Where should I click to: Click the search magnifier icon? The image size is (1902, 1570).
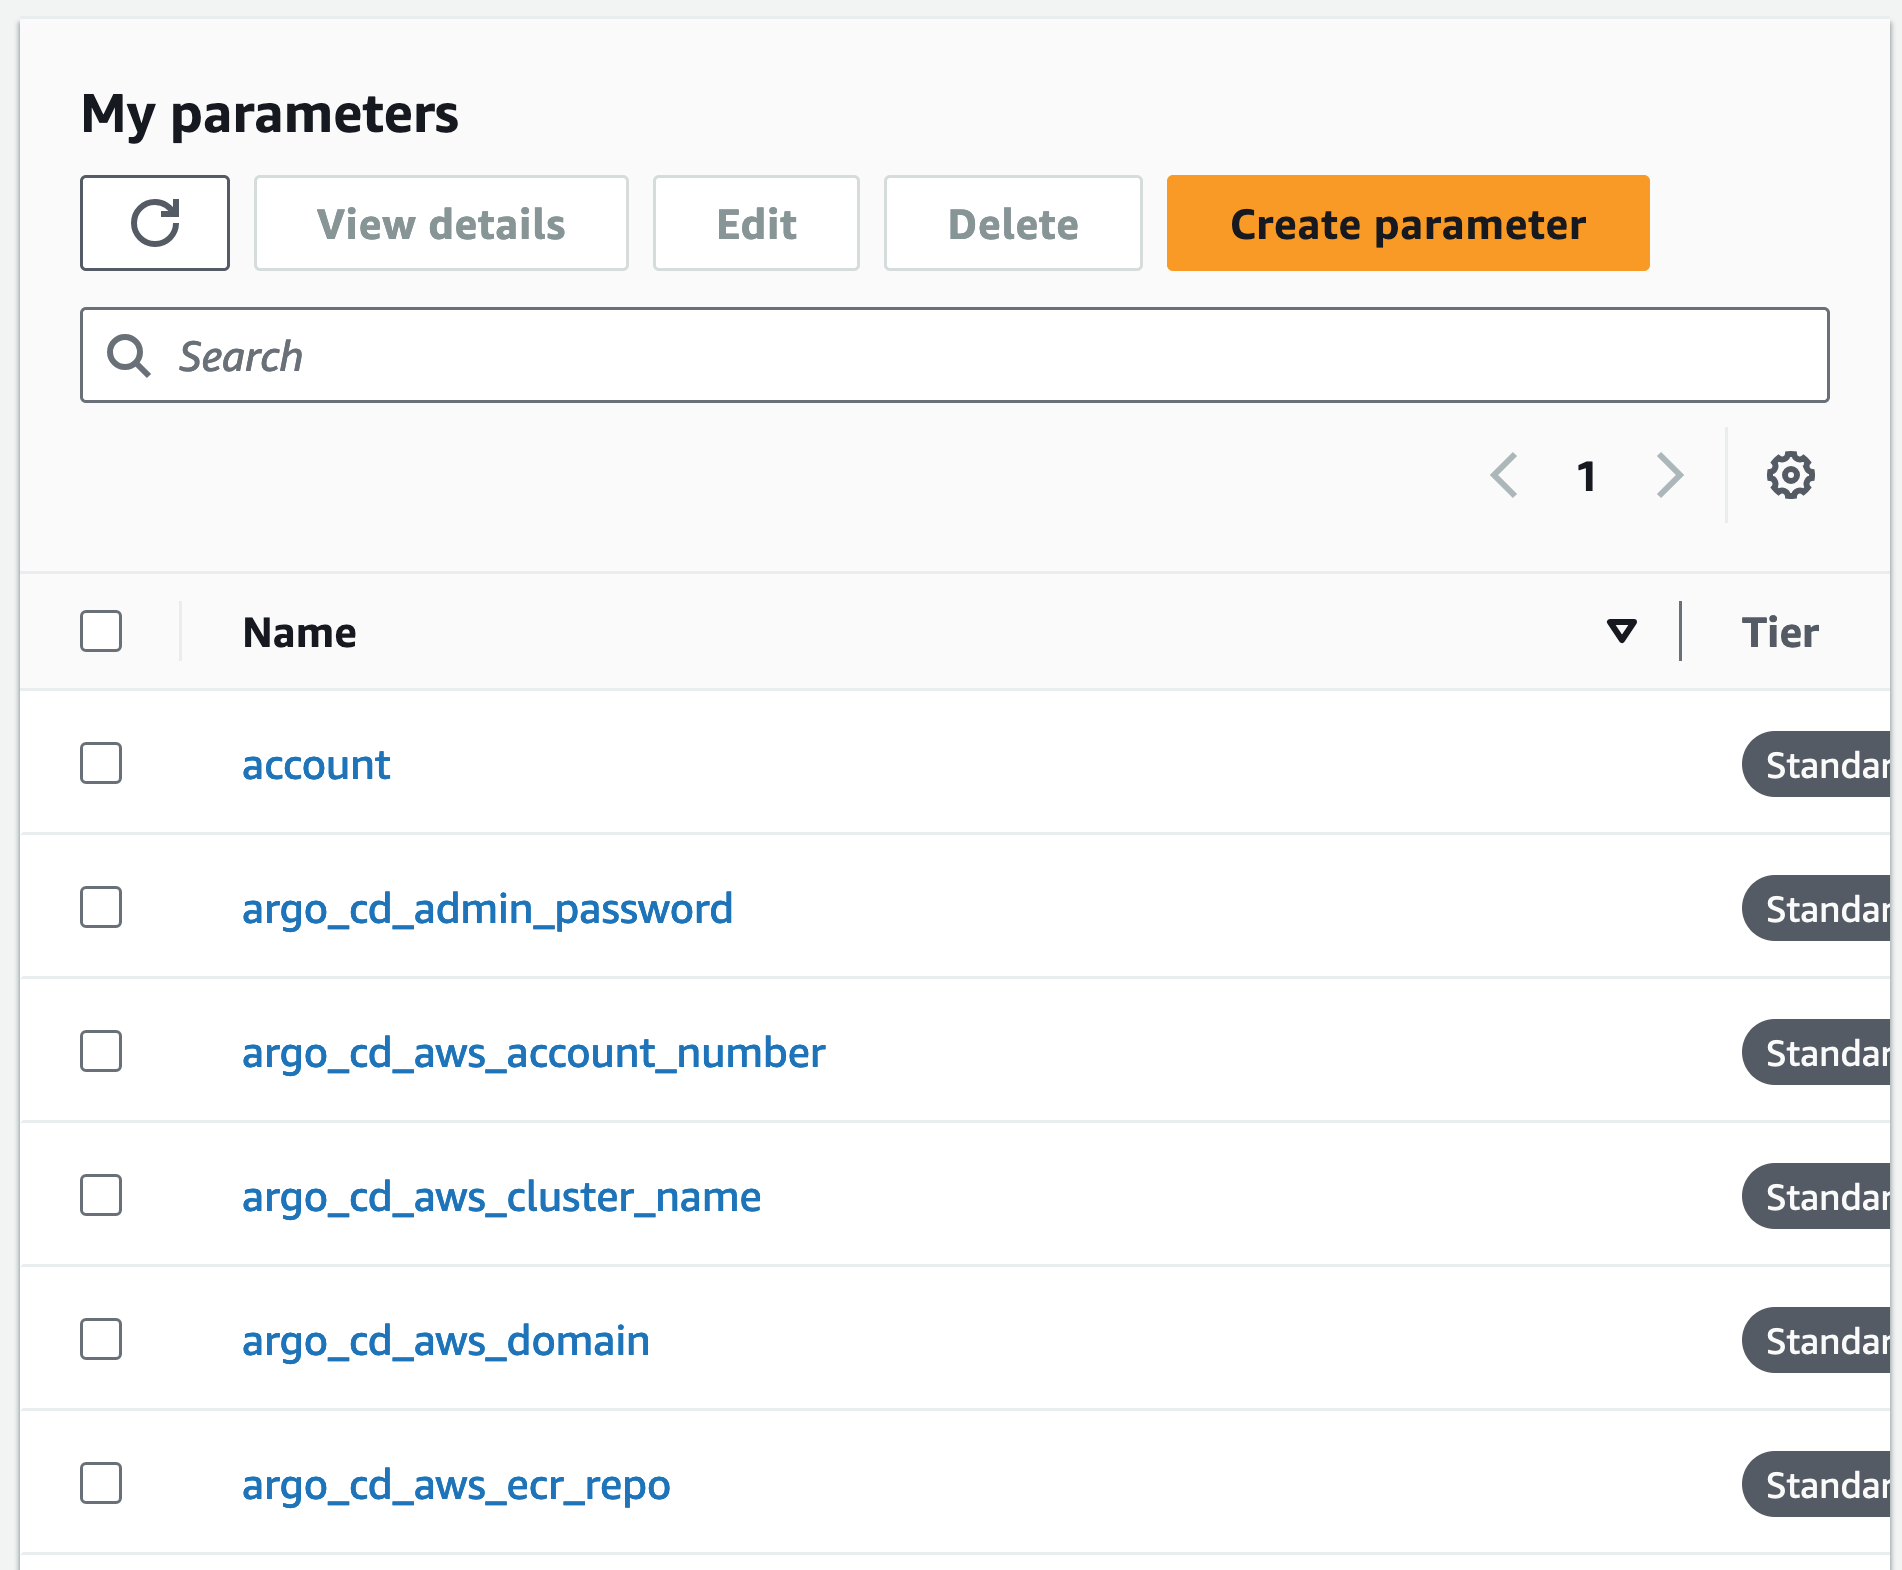129,355
